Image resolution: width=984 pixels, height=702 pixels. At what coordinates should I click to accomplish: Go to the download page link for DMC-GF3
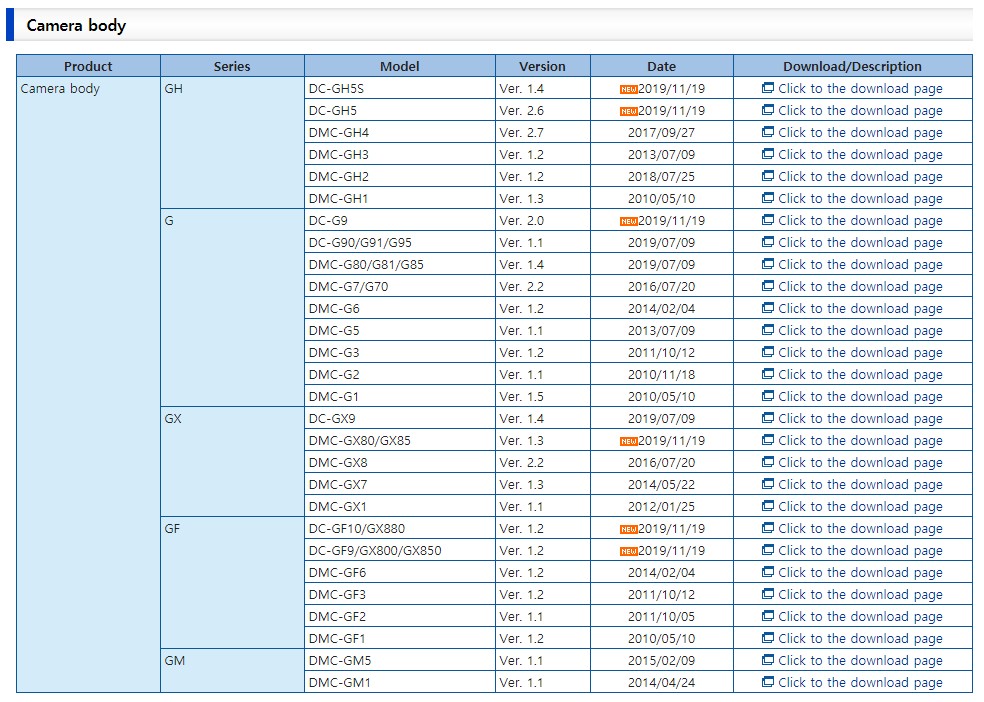860,594
